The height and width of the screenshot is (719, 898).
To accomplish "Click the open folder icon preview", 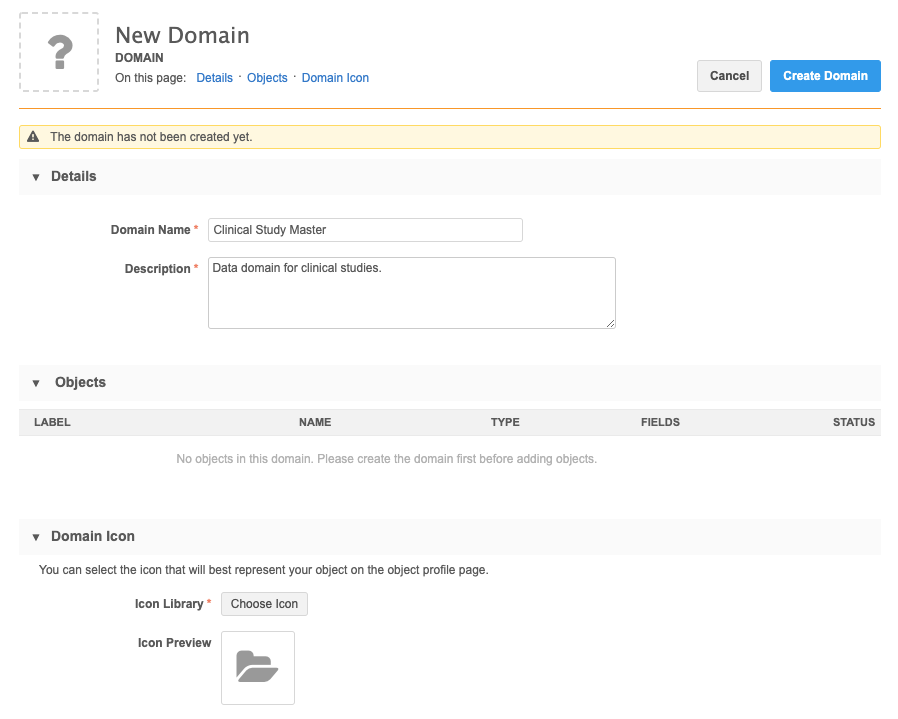I will point(257,667).
